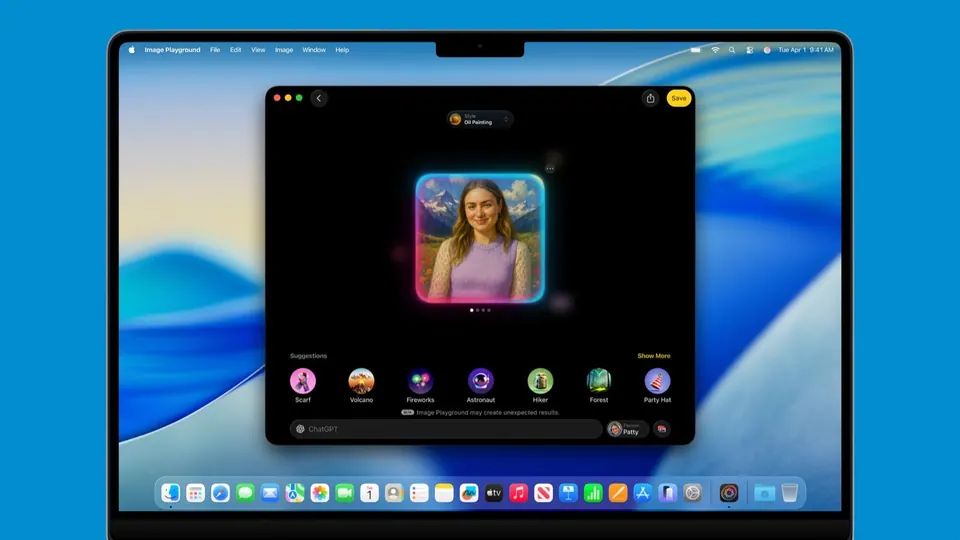This screenshot has width=960, height=540.
Task: Go back with the chevron button
Action: click(x=319, y=98)
